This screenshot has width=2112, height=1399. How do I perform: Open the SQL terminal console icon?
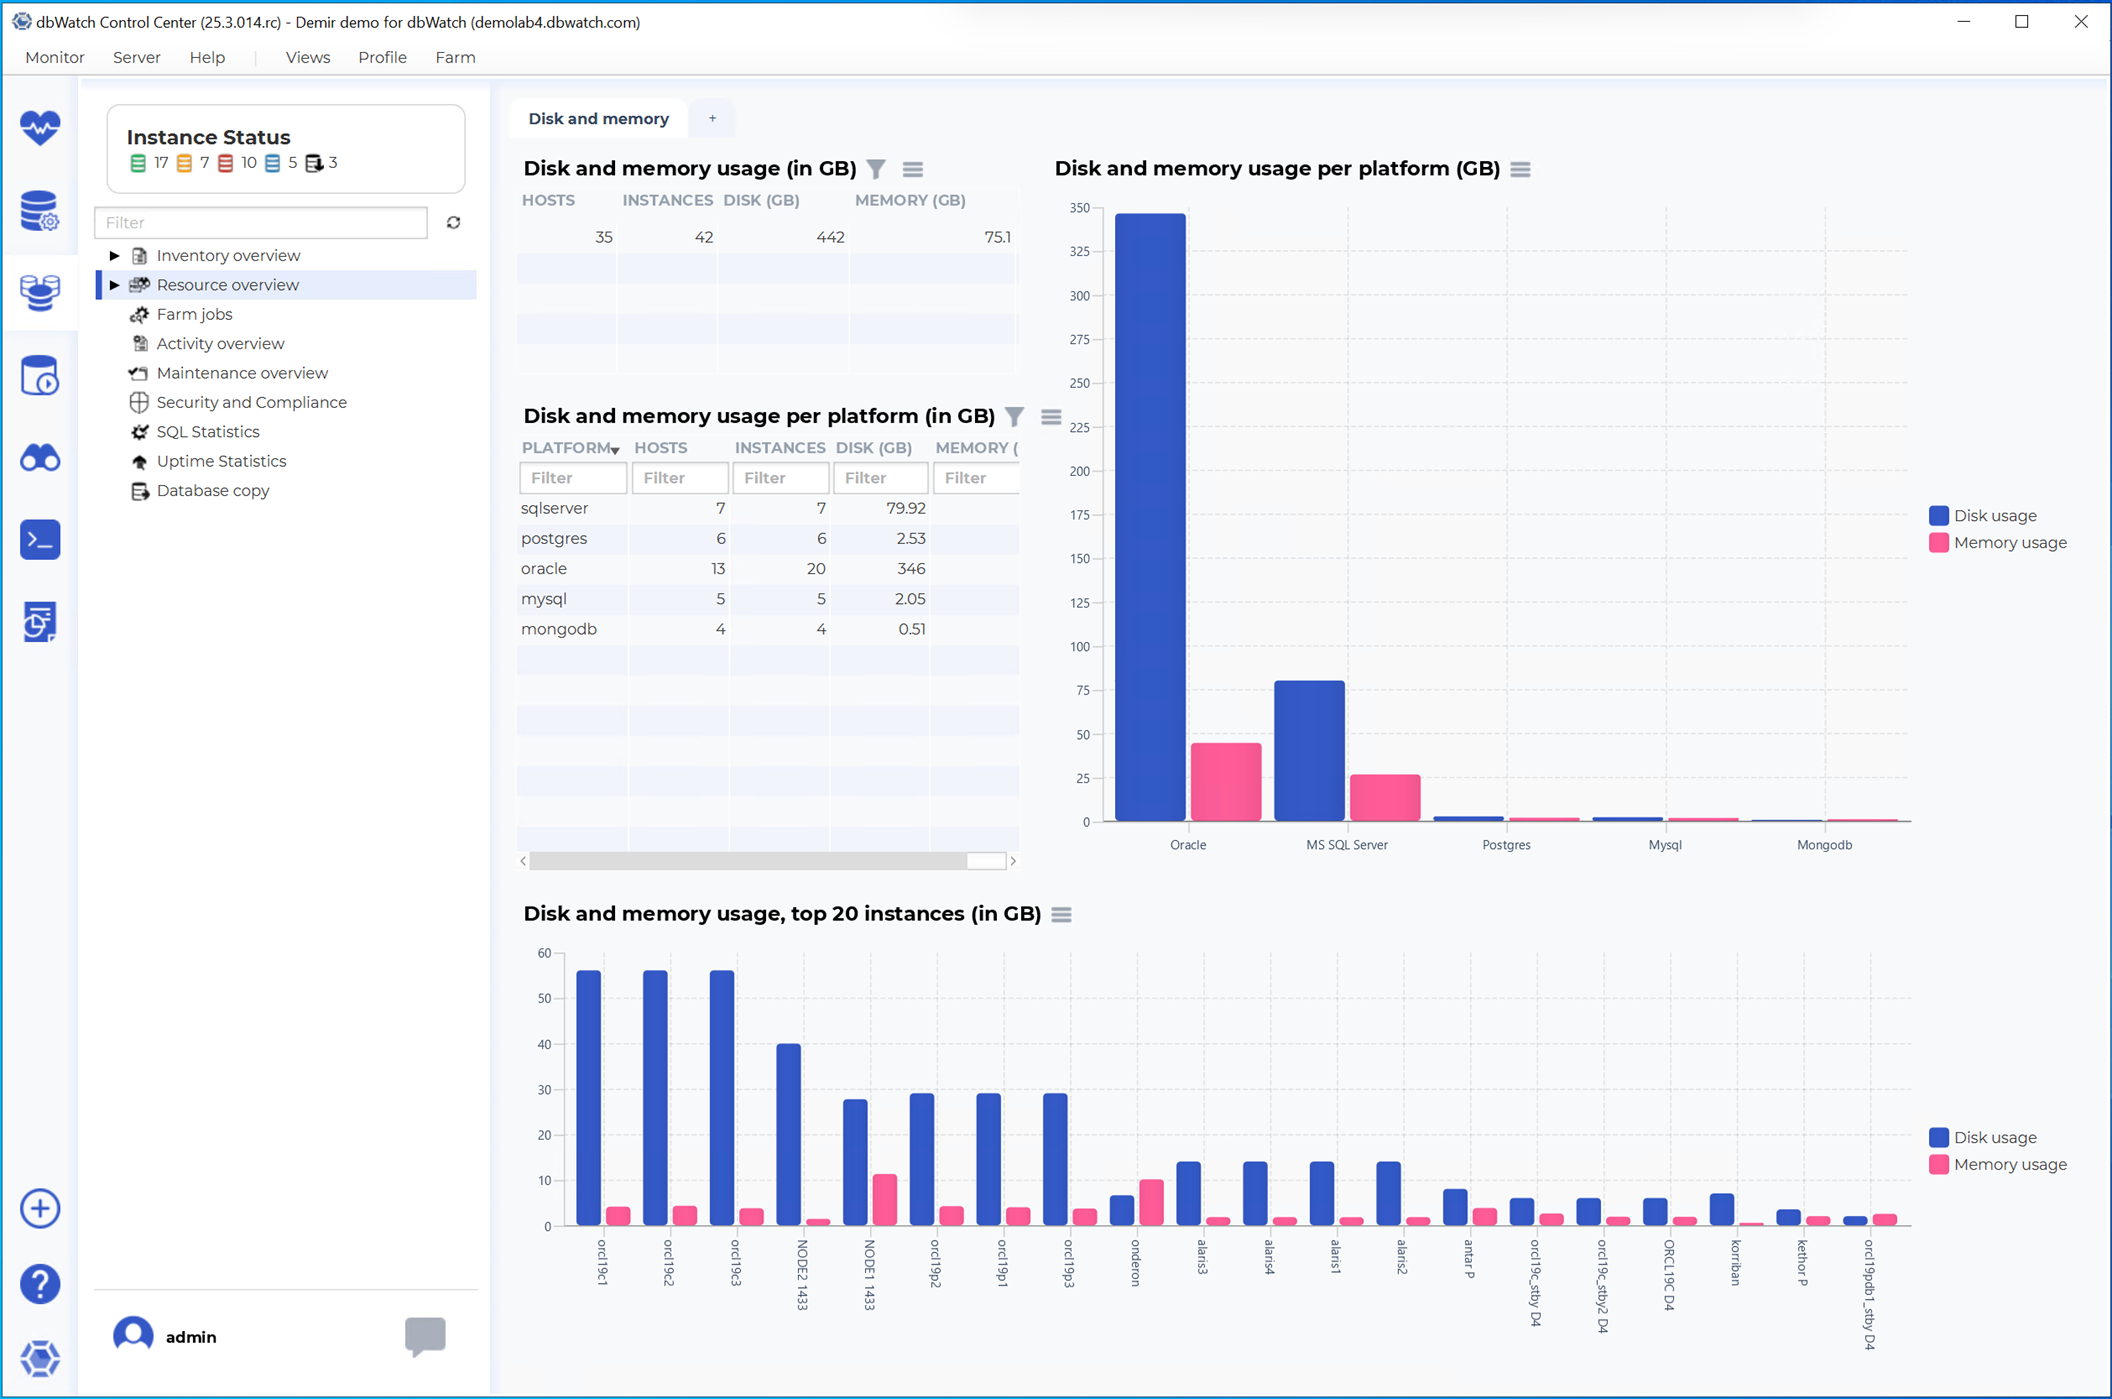tap(40, 540)
